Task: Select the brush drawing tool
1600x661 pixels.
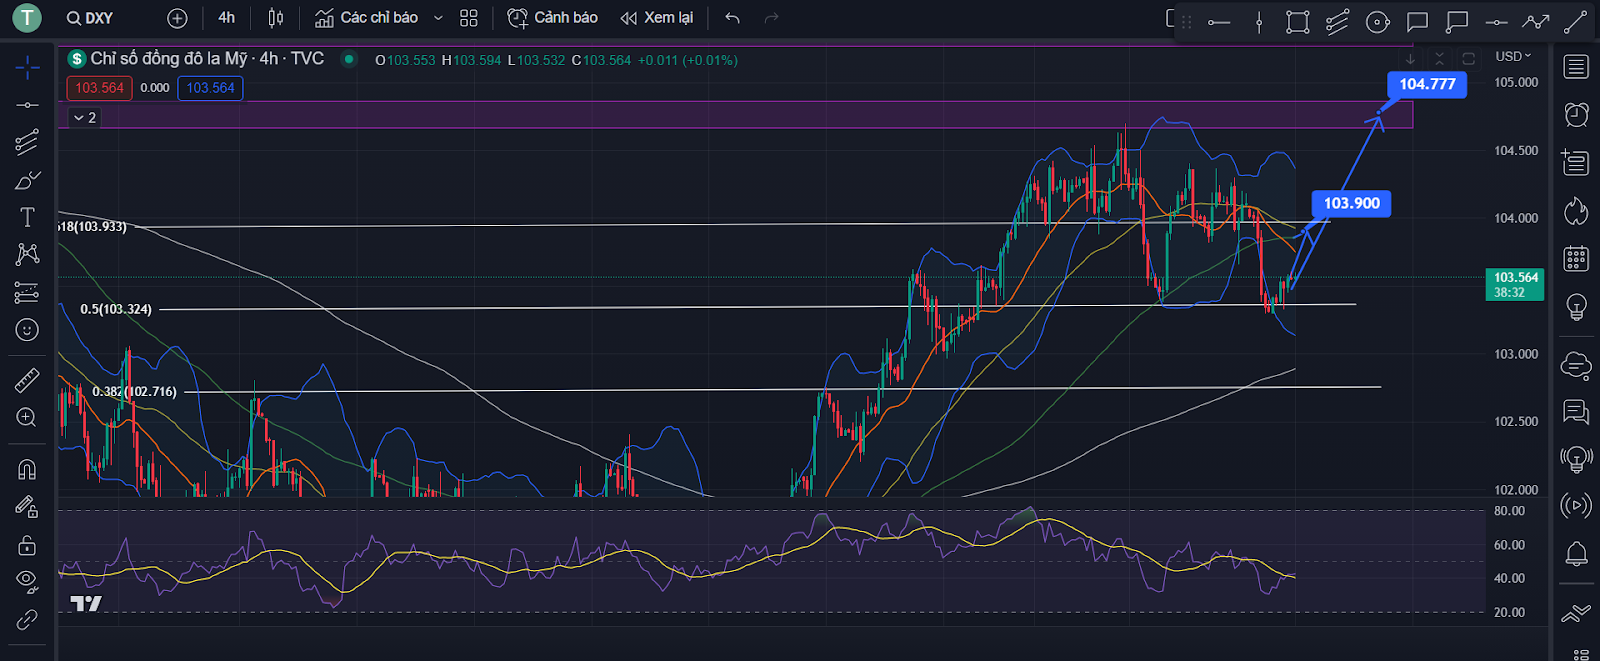Action: point(27,180)
